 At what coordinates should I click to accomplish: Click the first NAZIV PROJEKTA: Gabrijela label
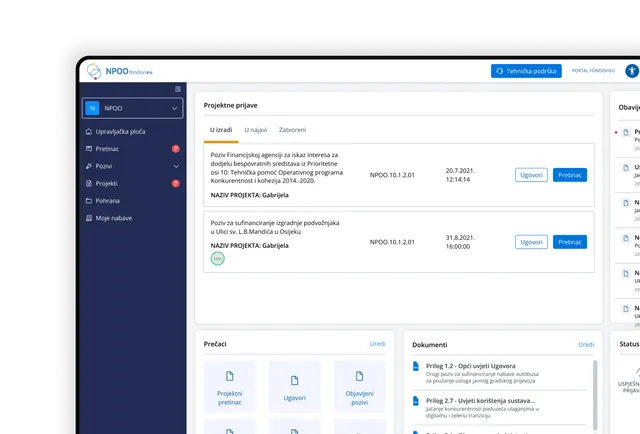click(x=249, y=195)
